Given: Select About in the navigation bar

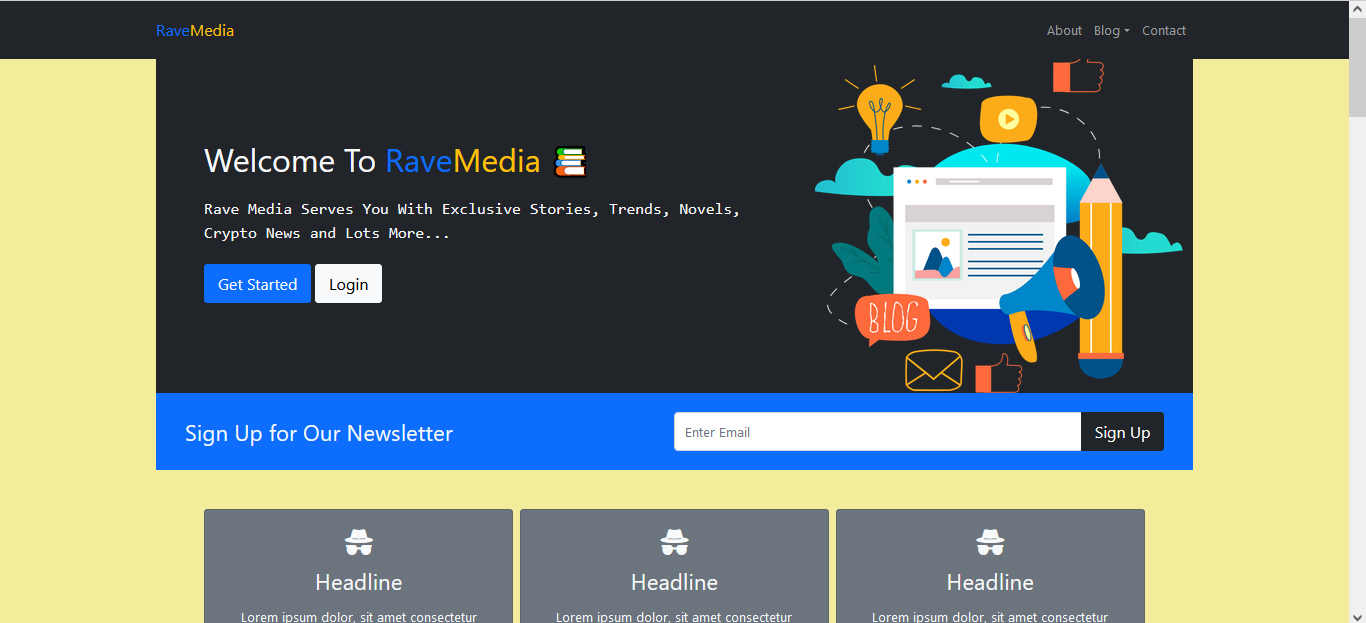Looking at the screenshot, I should point(1064,30).
